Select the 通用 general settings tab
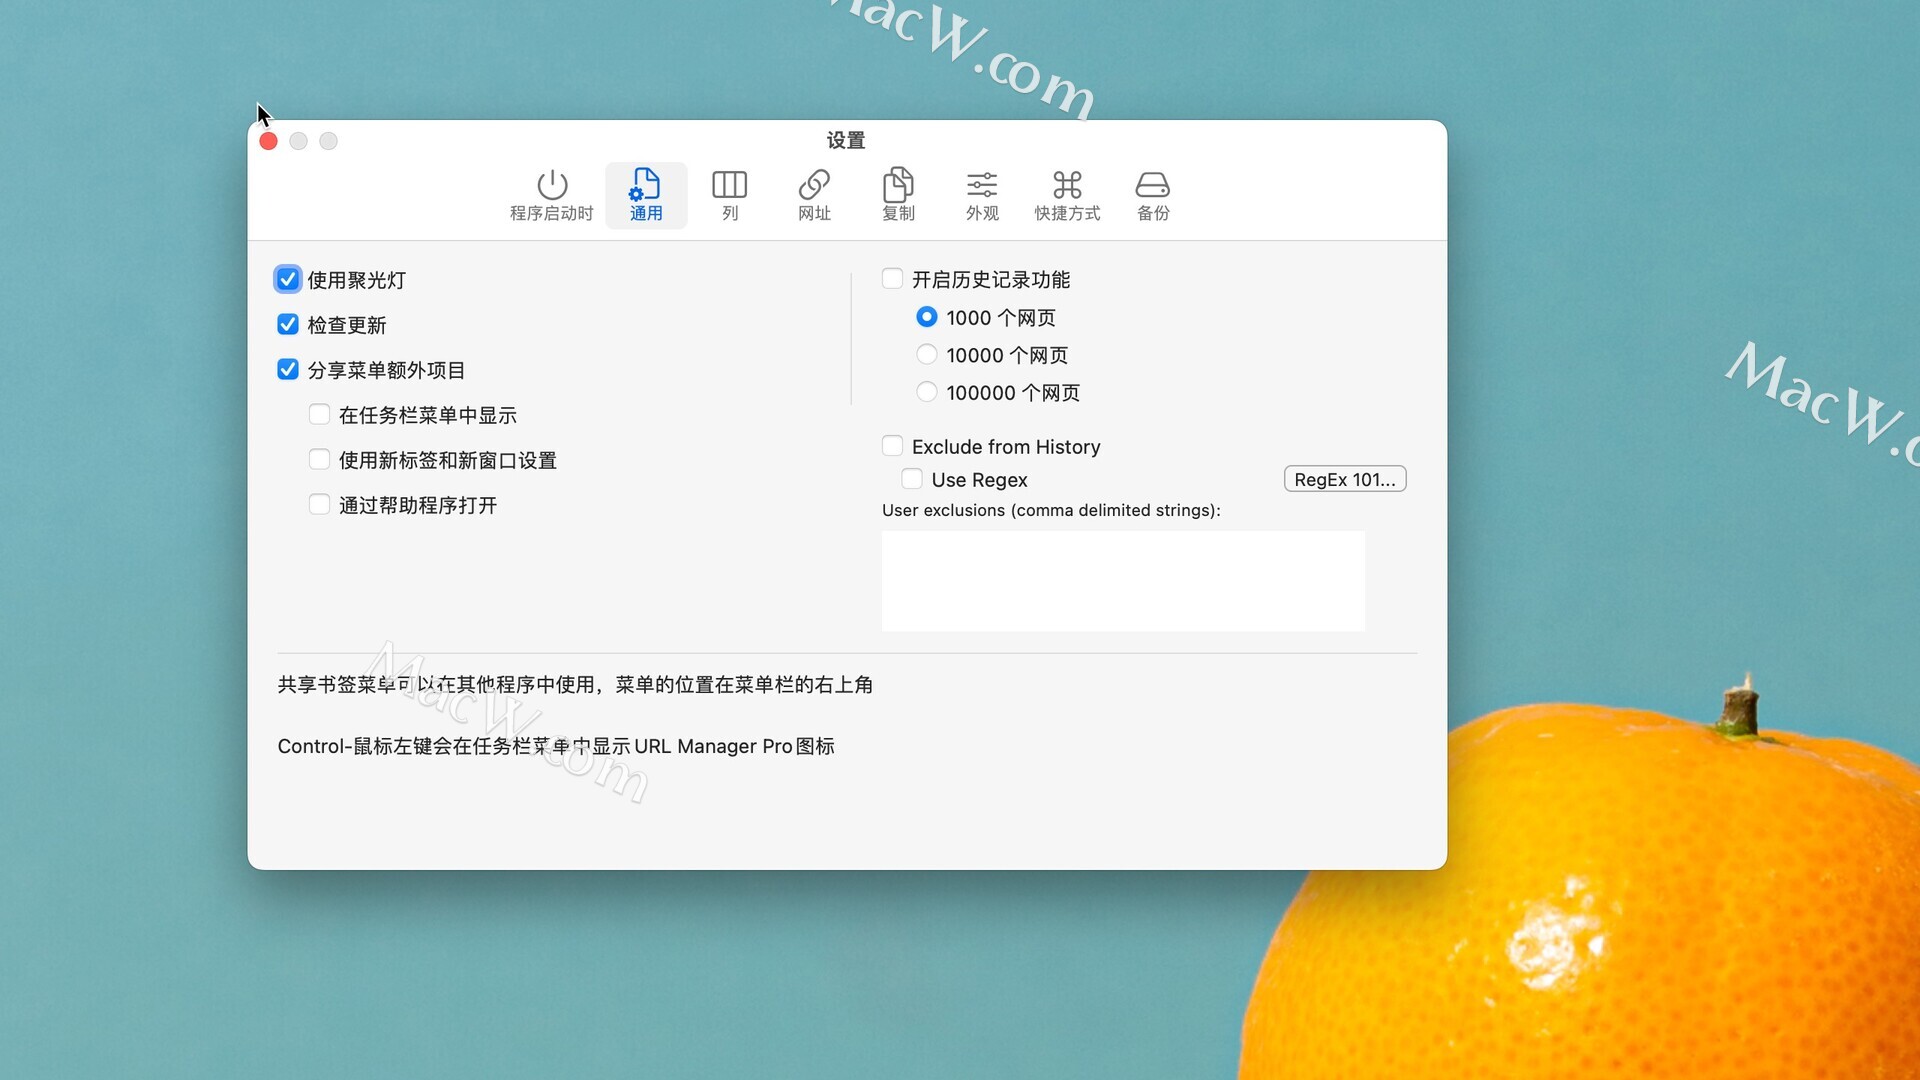The height and width of the screenshot is (1080, 1920). coord(646,195)
